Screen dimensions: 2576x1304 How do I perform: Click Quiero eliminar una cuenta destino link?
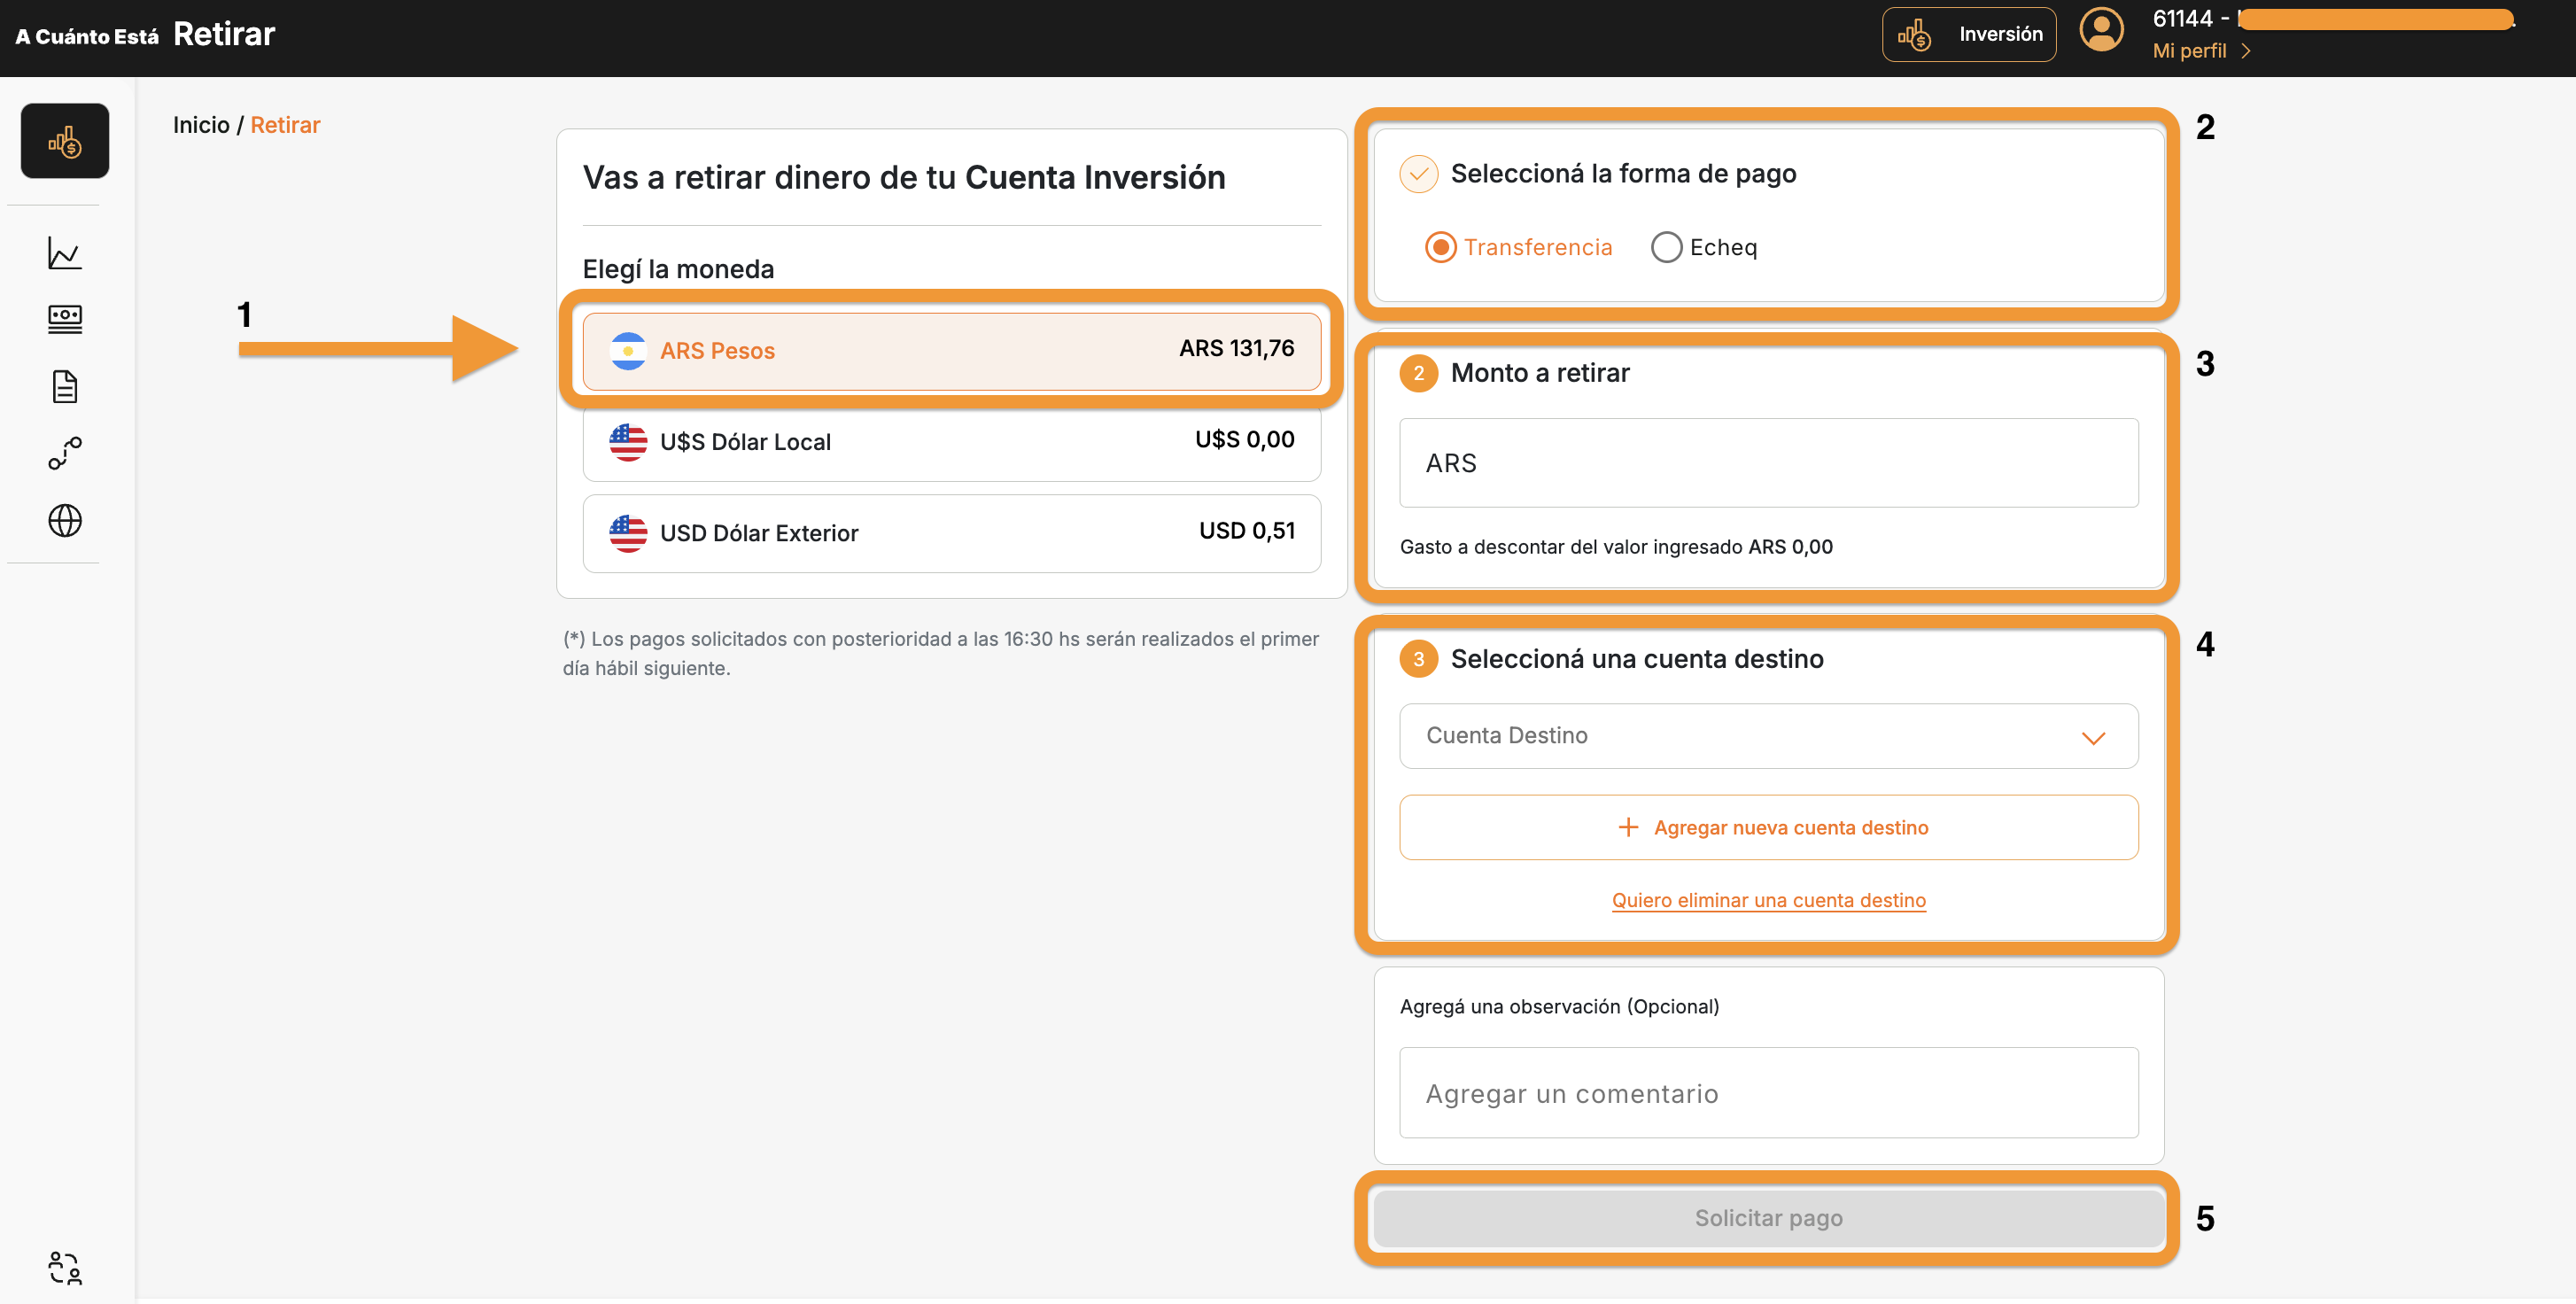click(1768, 900)
